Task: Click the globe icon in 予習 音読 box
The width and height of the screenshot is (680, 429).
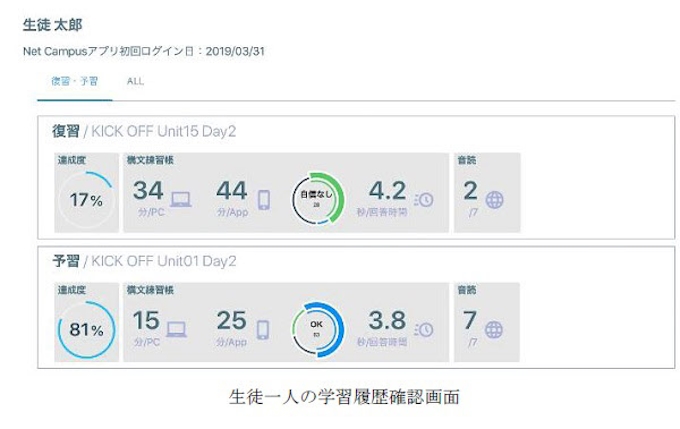Action: coord(494,329)
